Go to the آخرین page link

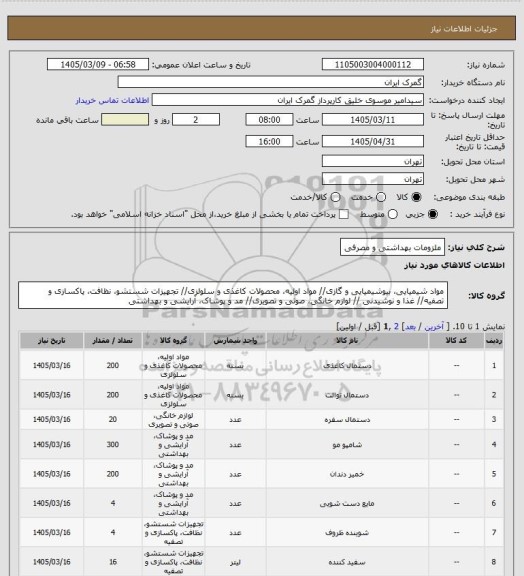tap(434, 327)
